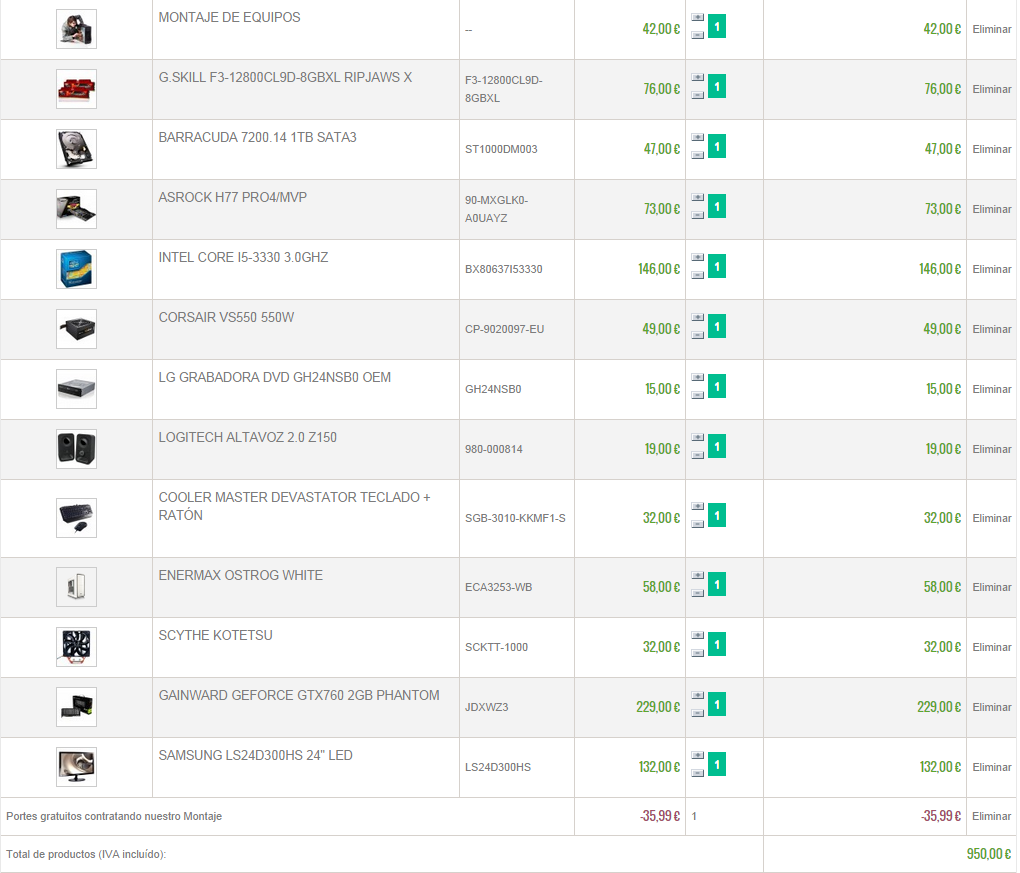Open G.SKILL RIPJAWS X RAM thumbnail
Viewport: 1020px width, 873px height.
point(76,88)
